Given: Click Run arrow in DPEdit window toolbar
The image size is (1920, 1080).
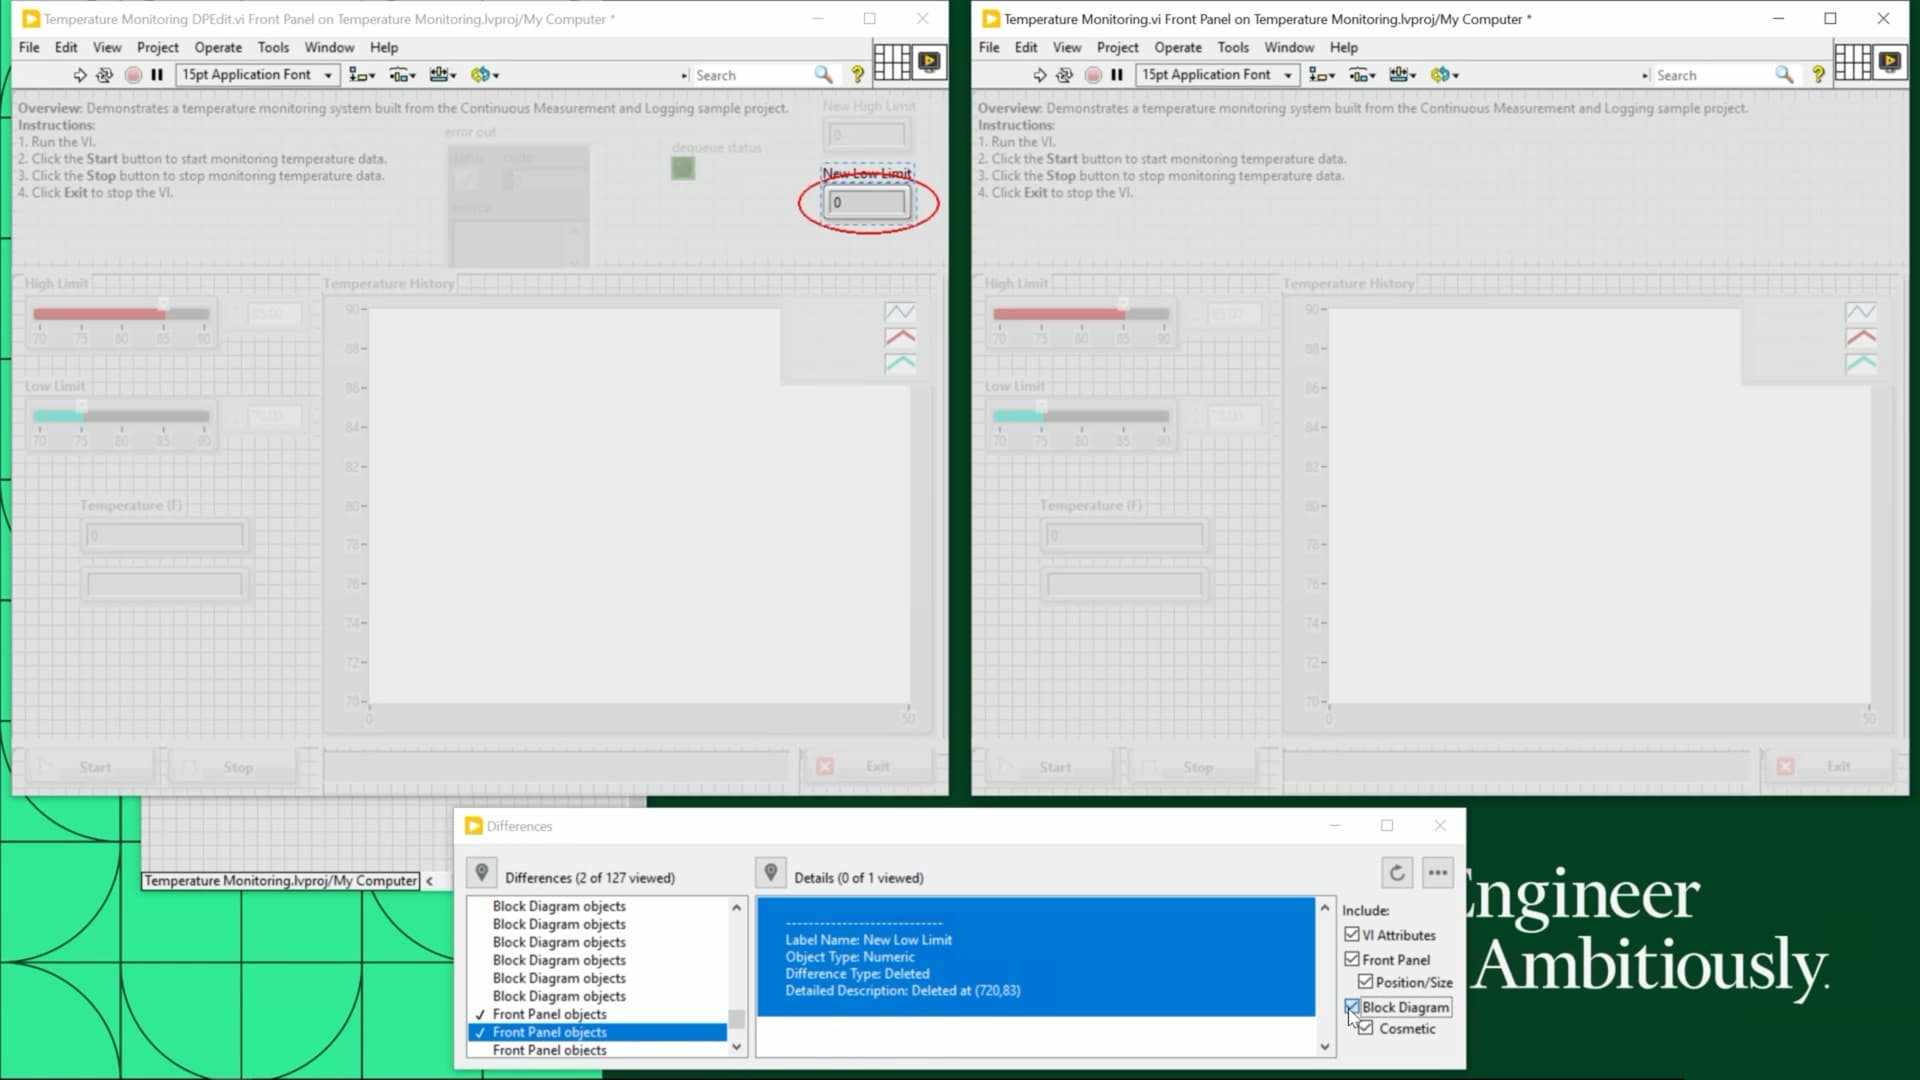Looking at the screenshot, I should point(80,75).
